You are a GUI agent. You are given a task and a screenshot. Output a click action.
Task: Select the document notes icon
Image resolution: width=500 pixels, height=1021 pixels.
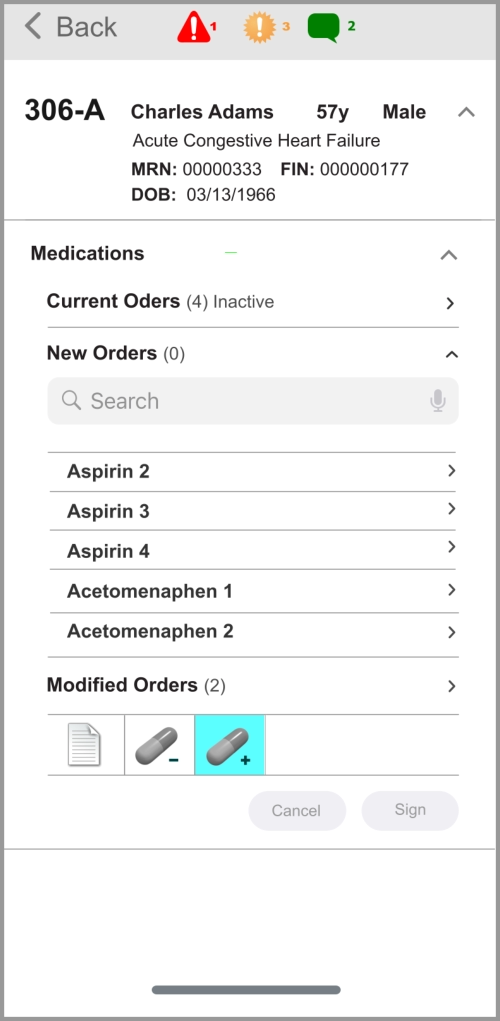coord(85,745)
